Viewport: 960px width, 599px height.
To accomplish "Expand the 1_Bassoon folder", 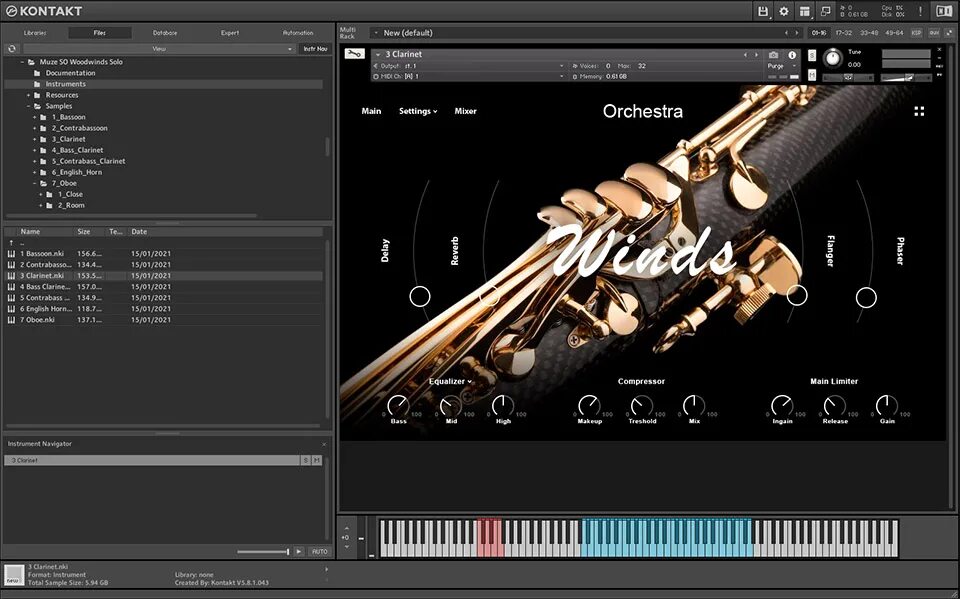I will coord(35,117).
